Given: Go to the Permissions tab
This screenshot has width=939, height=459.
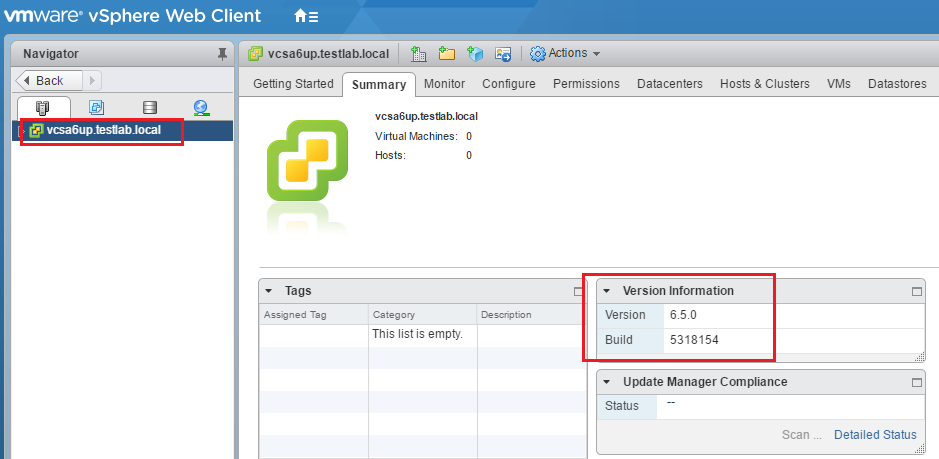Looking at the screenshot, I should click(x=586, y=84).
